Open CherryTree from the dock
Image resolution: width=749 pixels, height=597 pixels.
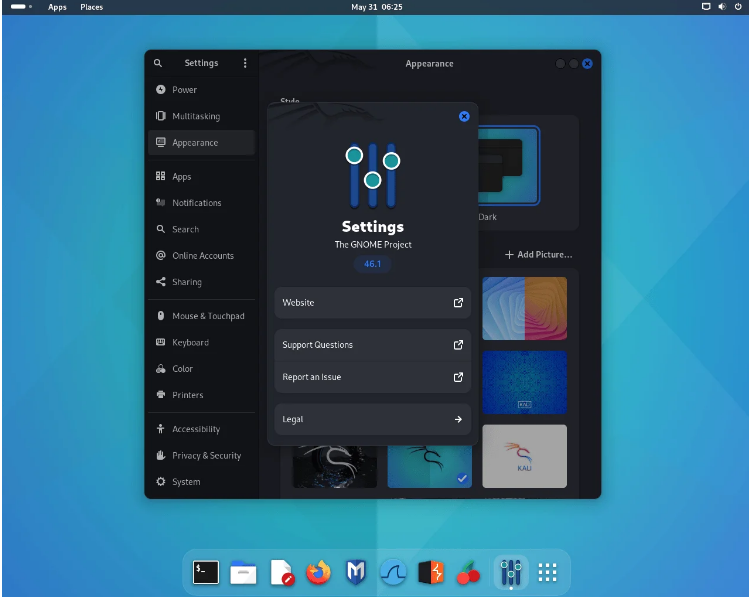tap(468, 572)
